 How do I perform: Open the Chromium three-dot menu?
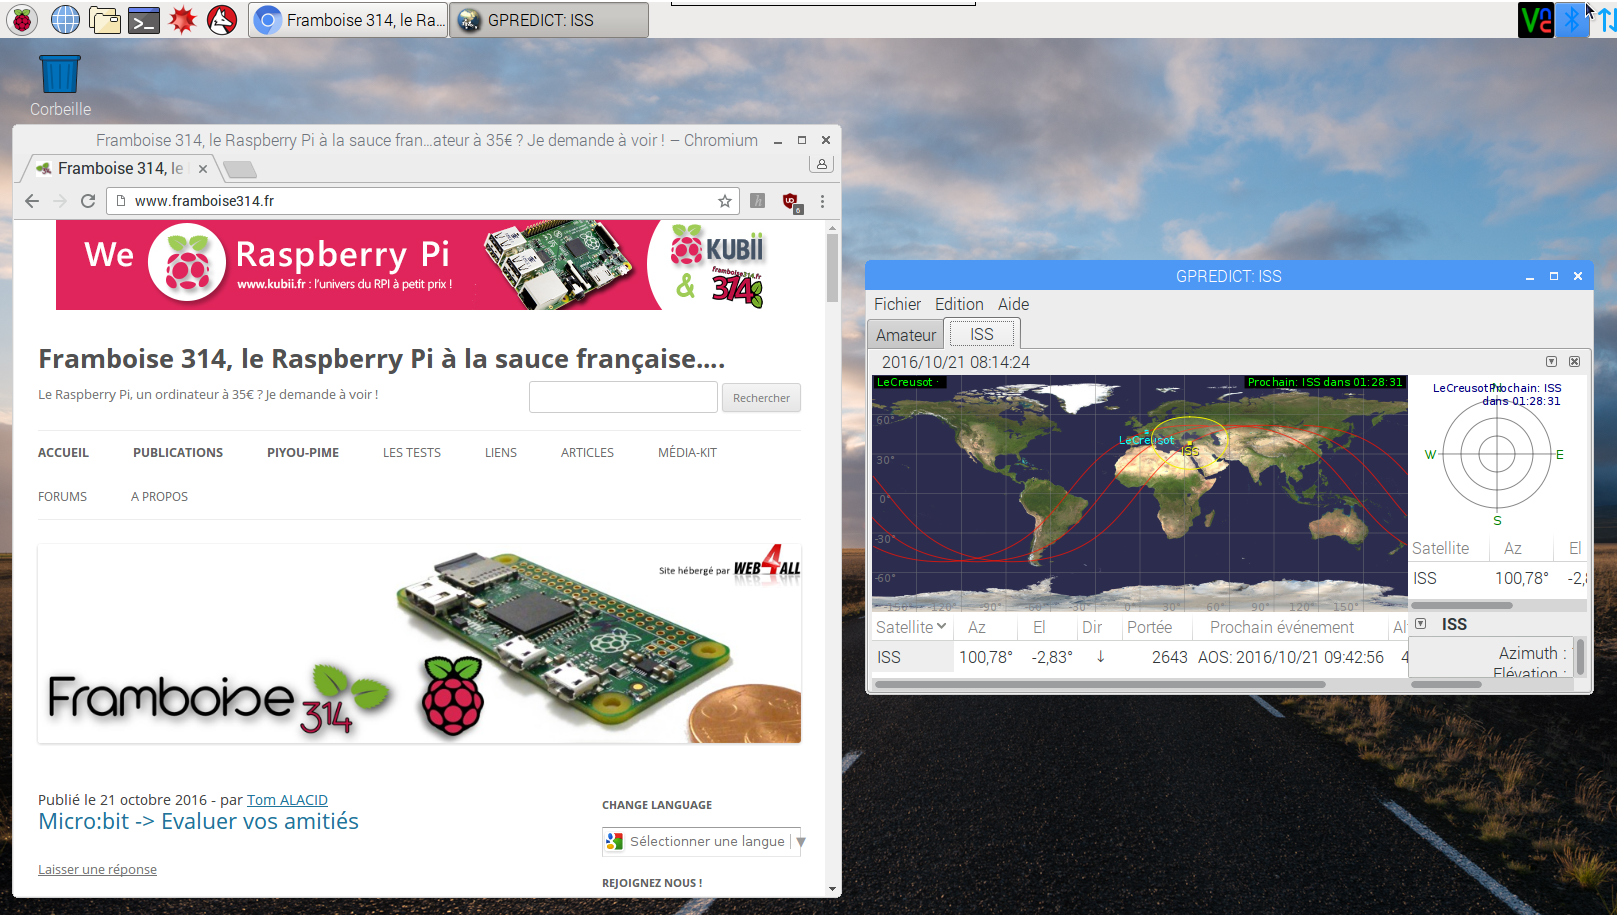click(822, 201)
